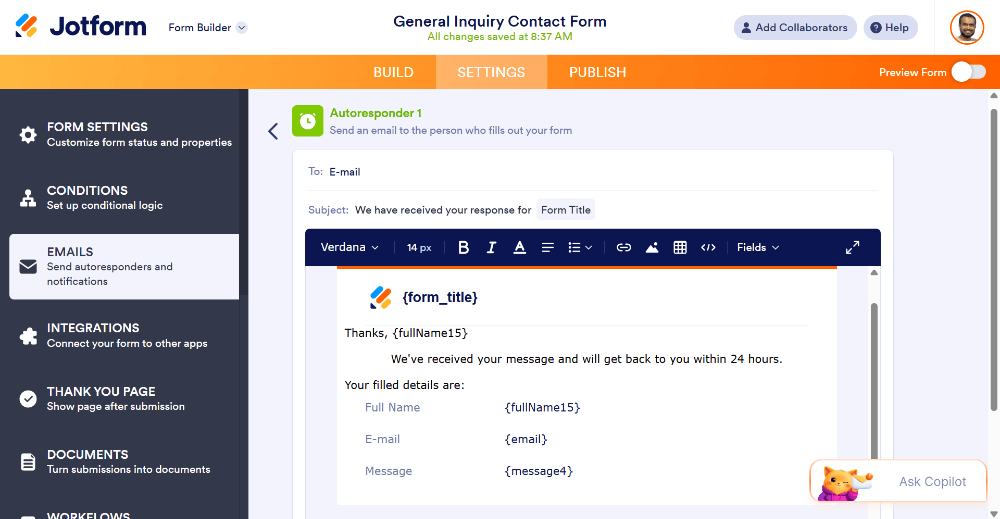
Task: Click the Subject field text
Action: [443, 210]
